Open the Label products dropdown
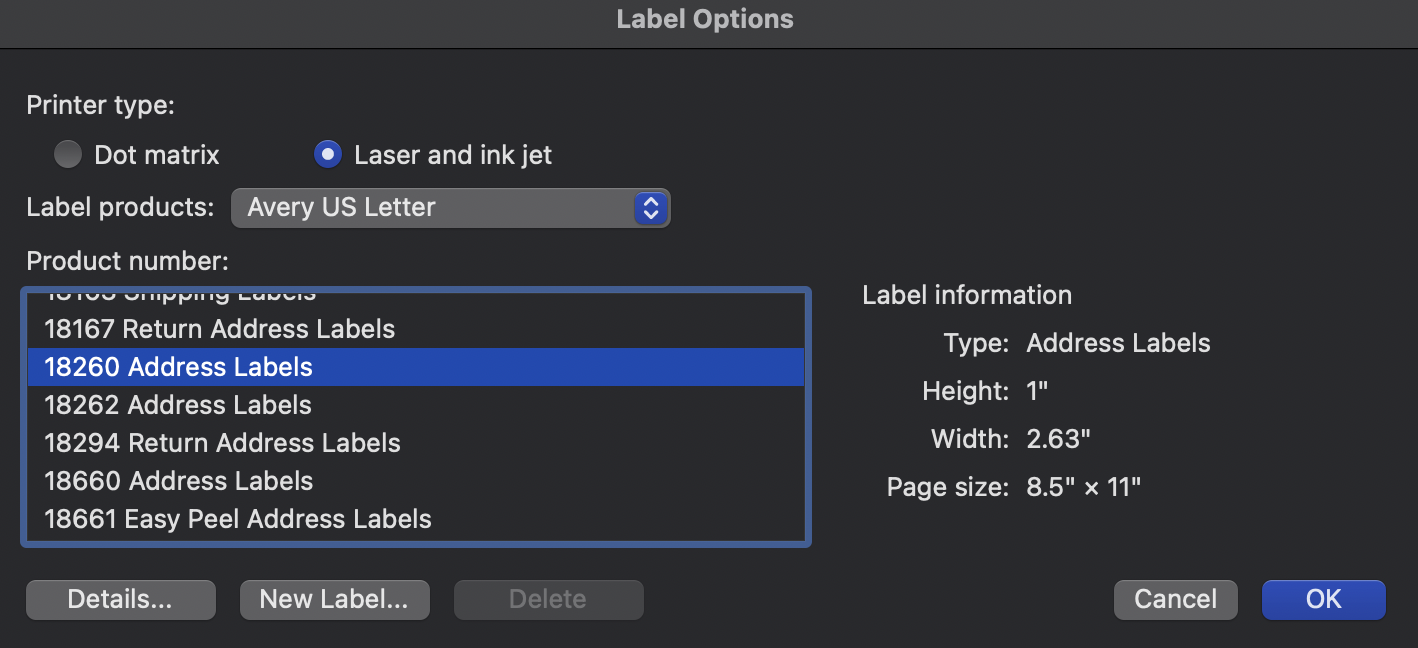1418x648 pixels. point(450,208)
